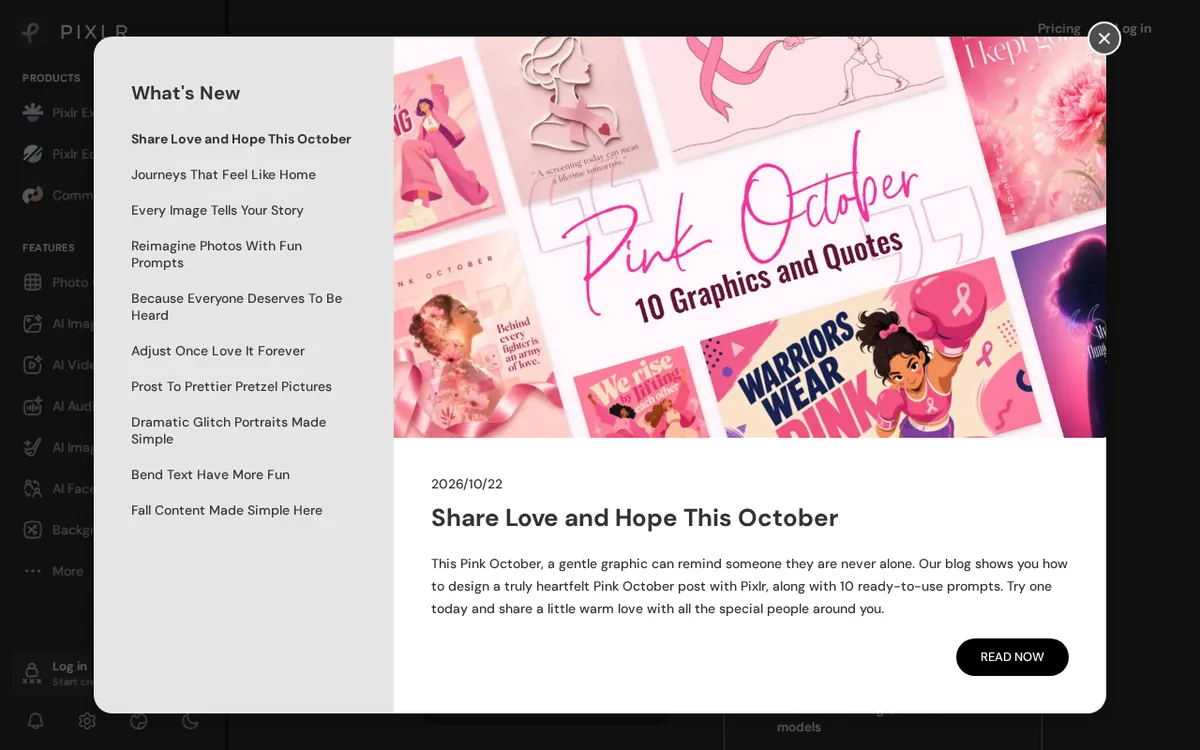The width and height of the screenshot is (1200, 750).
Task: Open Prost To Prettier Pretzel Pictures
Action: 231,387
